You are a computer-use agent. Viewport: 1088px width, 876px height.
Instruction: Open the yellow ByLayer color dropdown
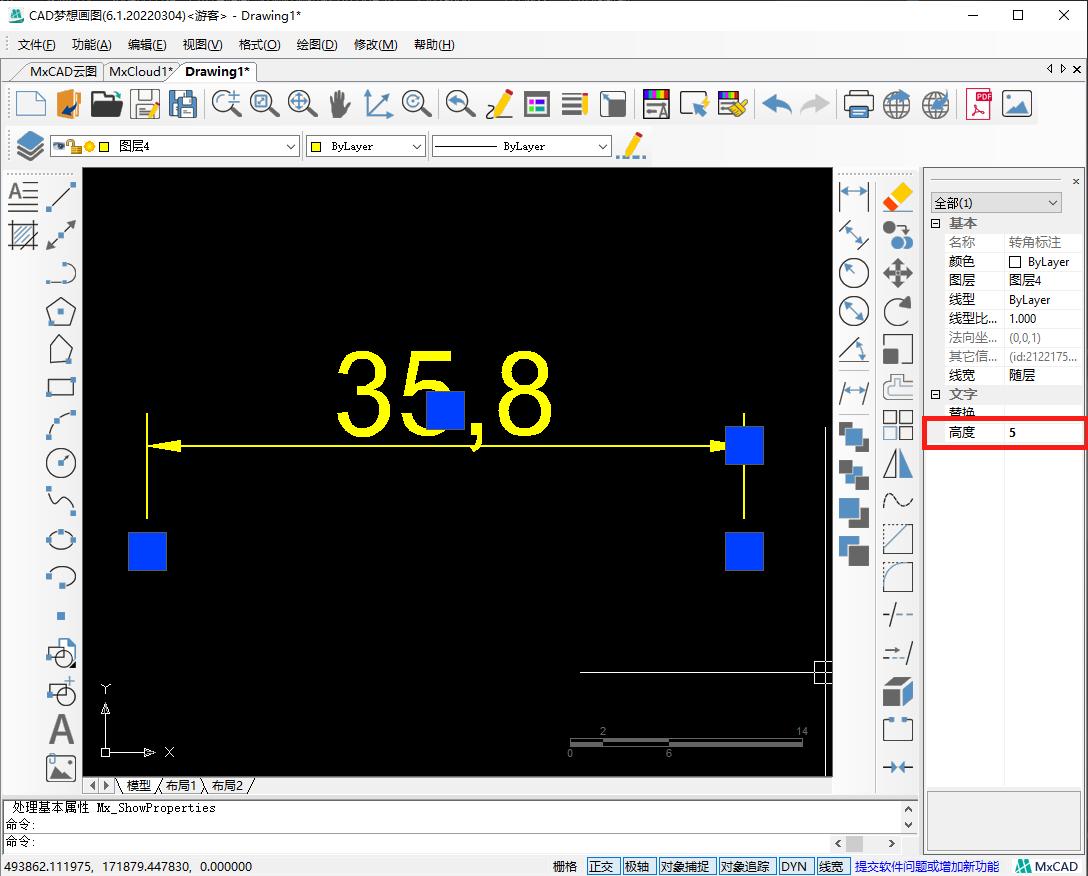366,146
